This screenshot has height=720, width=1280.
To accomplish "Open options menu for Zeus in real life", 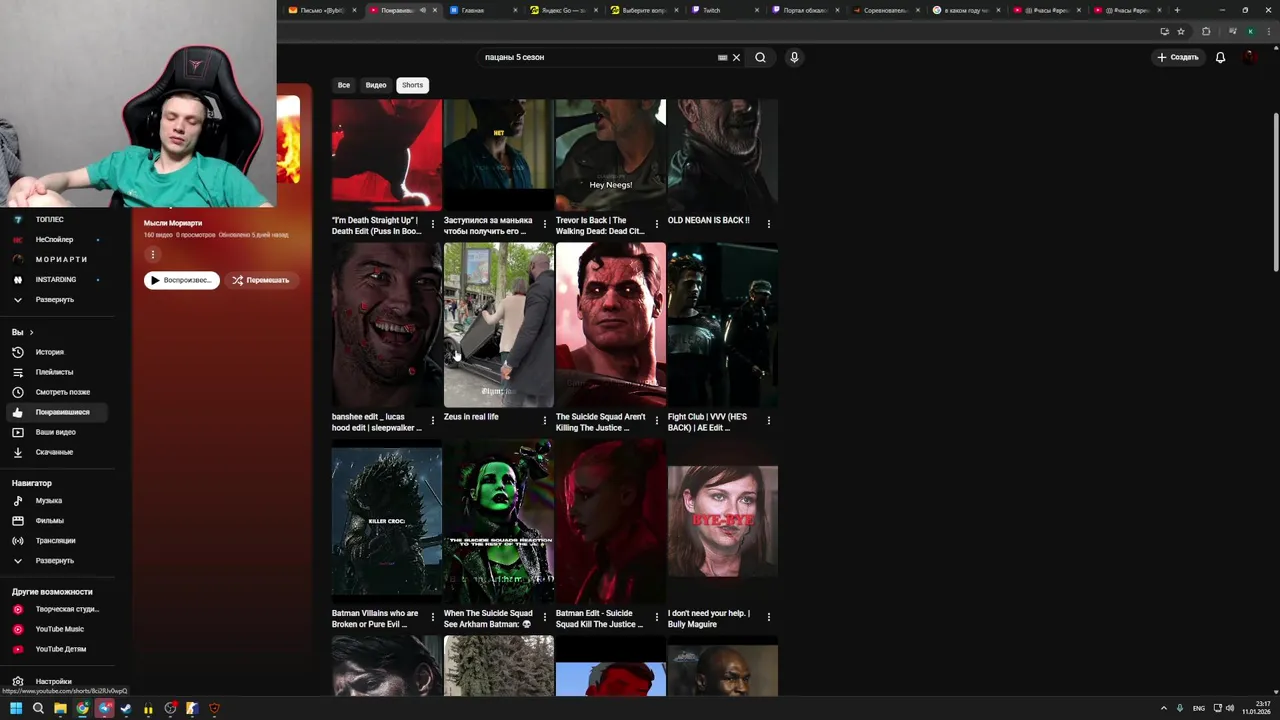I will (545, 420).
